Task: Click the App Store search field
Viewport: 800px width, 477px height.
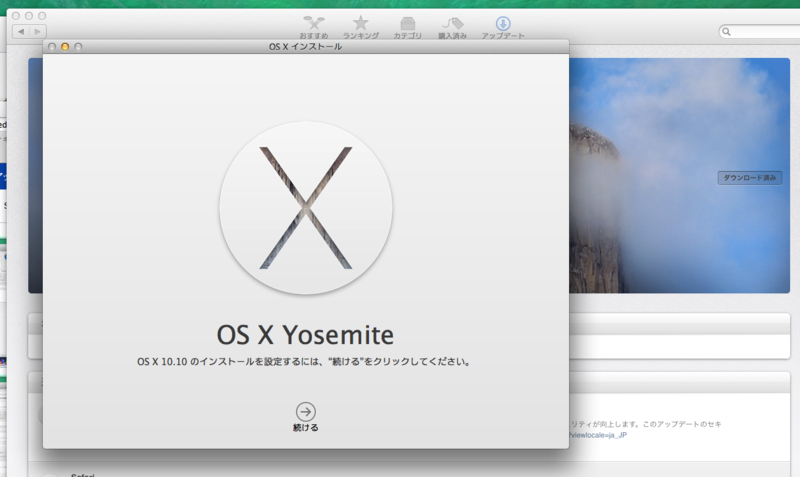Action: click(x=759, y=32)
